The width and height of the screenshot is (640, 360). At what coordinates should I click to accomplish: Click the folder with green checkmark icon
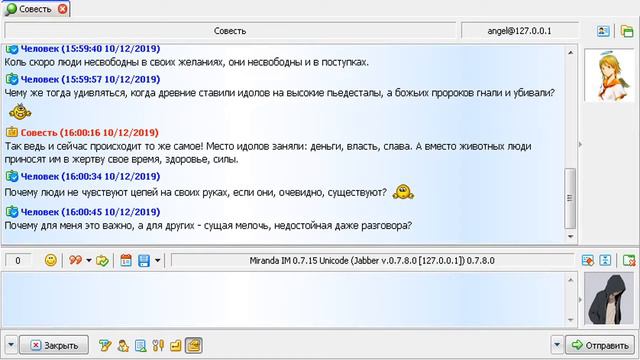point(102,260)
